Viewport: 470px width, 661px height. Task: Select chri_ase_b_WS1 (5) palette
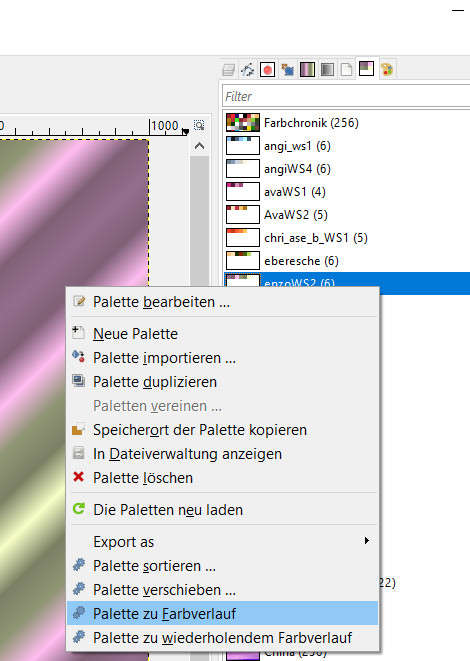[x=347, y=238]
